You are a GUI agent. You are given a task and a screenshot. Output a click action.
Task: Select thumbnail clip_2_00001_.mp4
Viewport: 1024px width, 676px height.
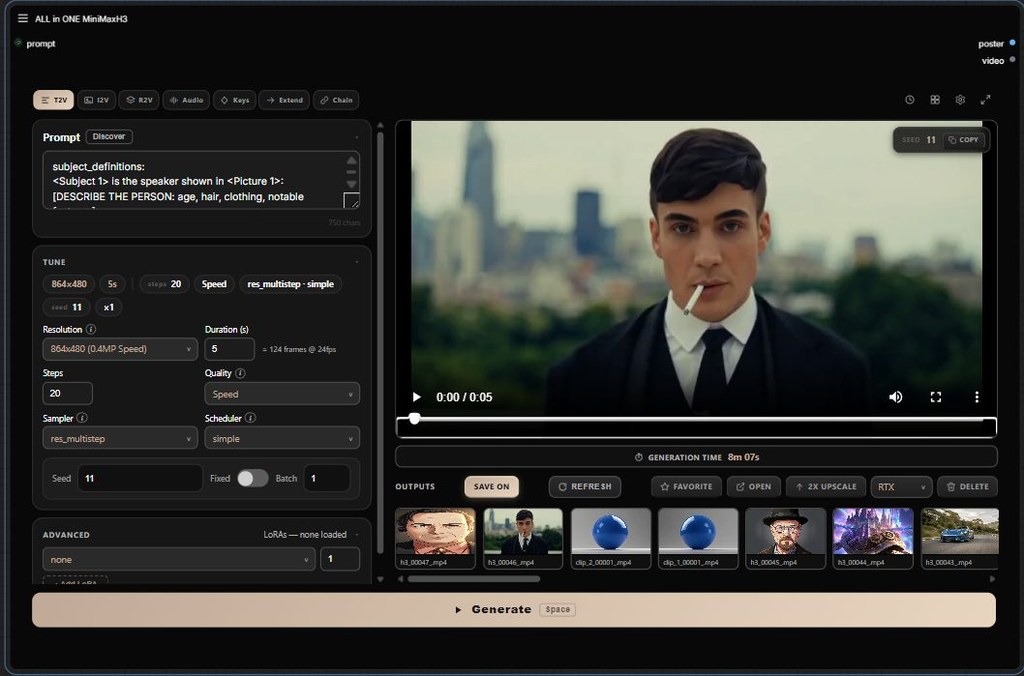[611, 538]
